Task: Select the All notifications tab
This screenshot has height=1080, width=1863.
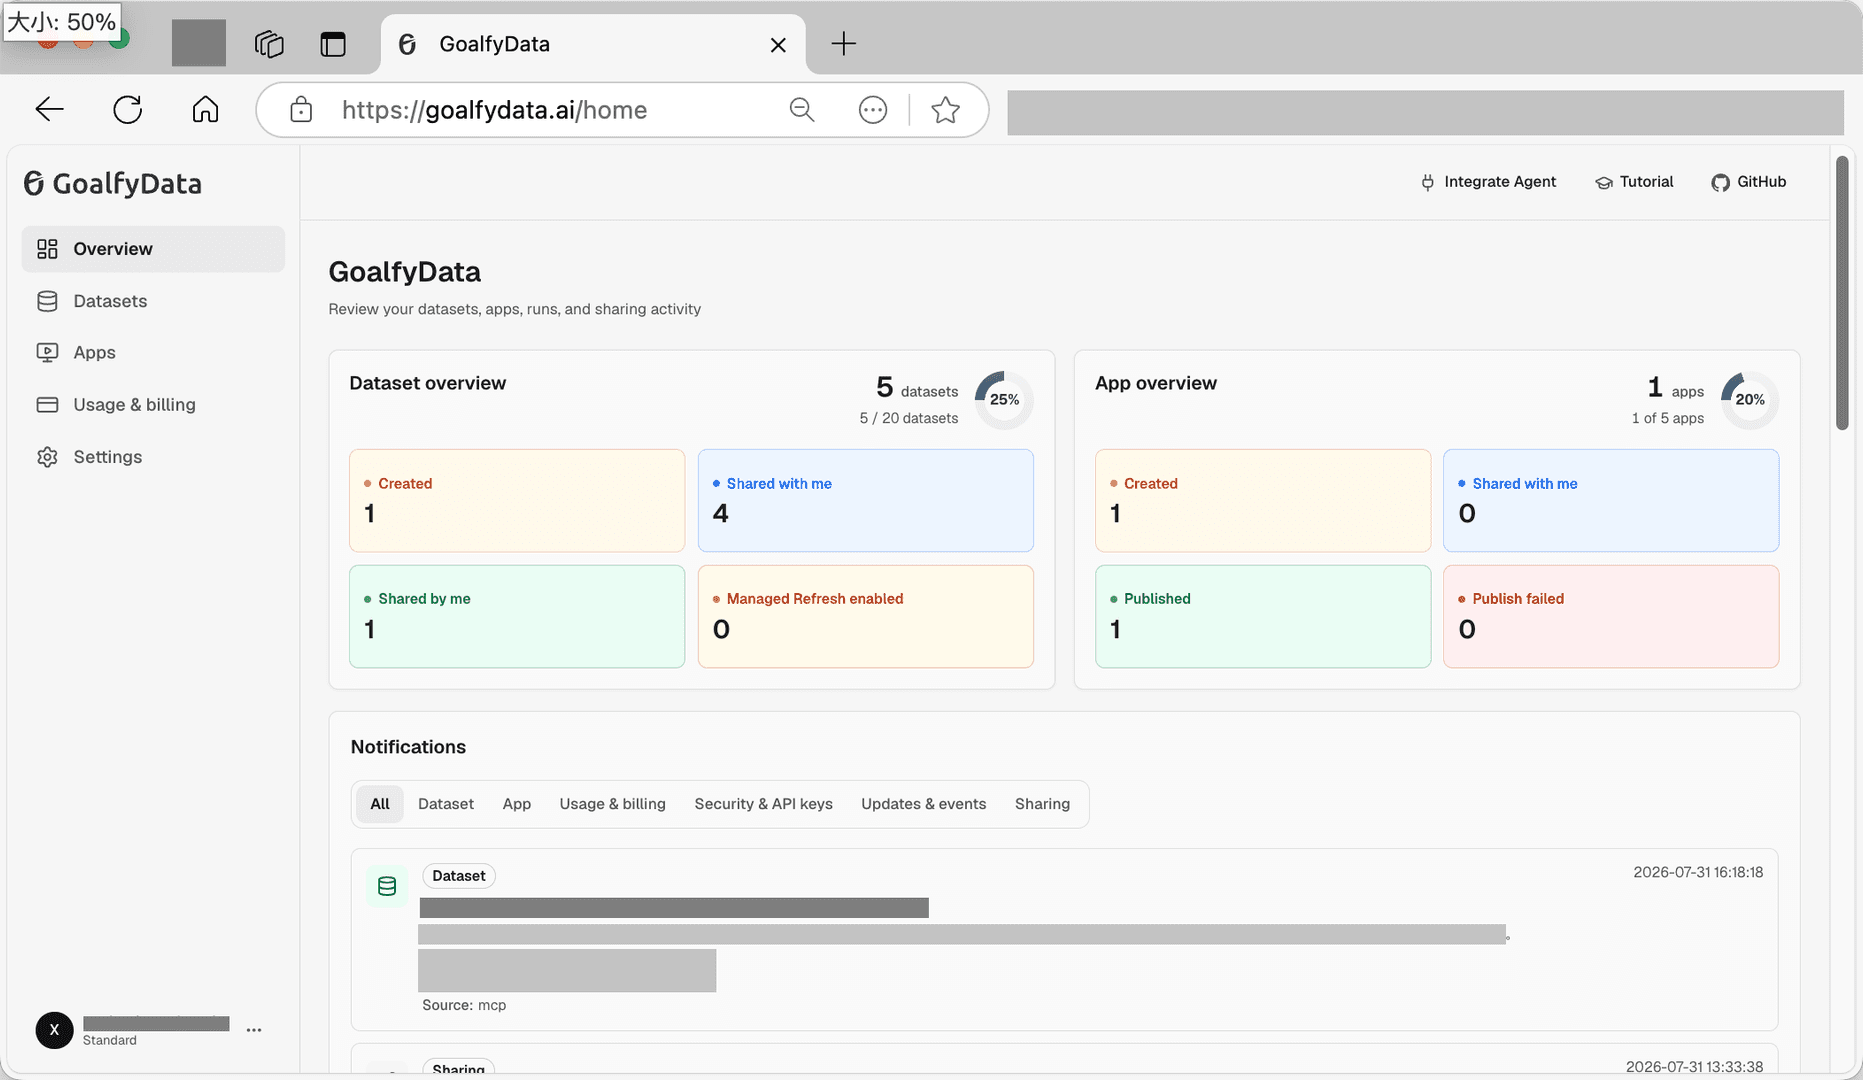Action: 380,804
